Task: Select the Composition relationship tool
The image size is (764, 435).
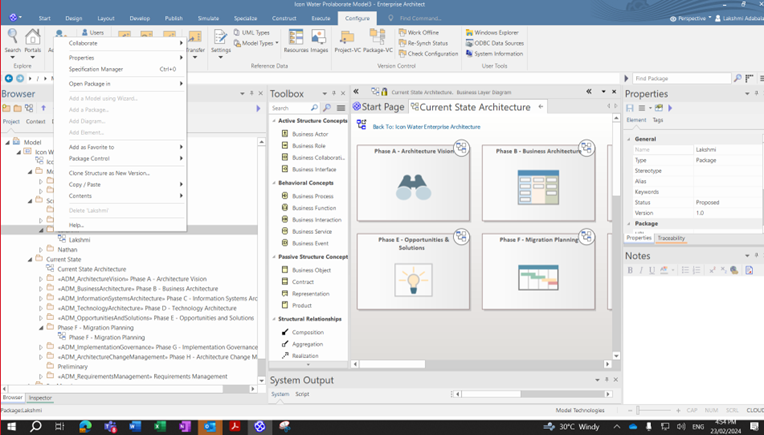Action: (307, 332)
